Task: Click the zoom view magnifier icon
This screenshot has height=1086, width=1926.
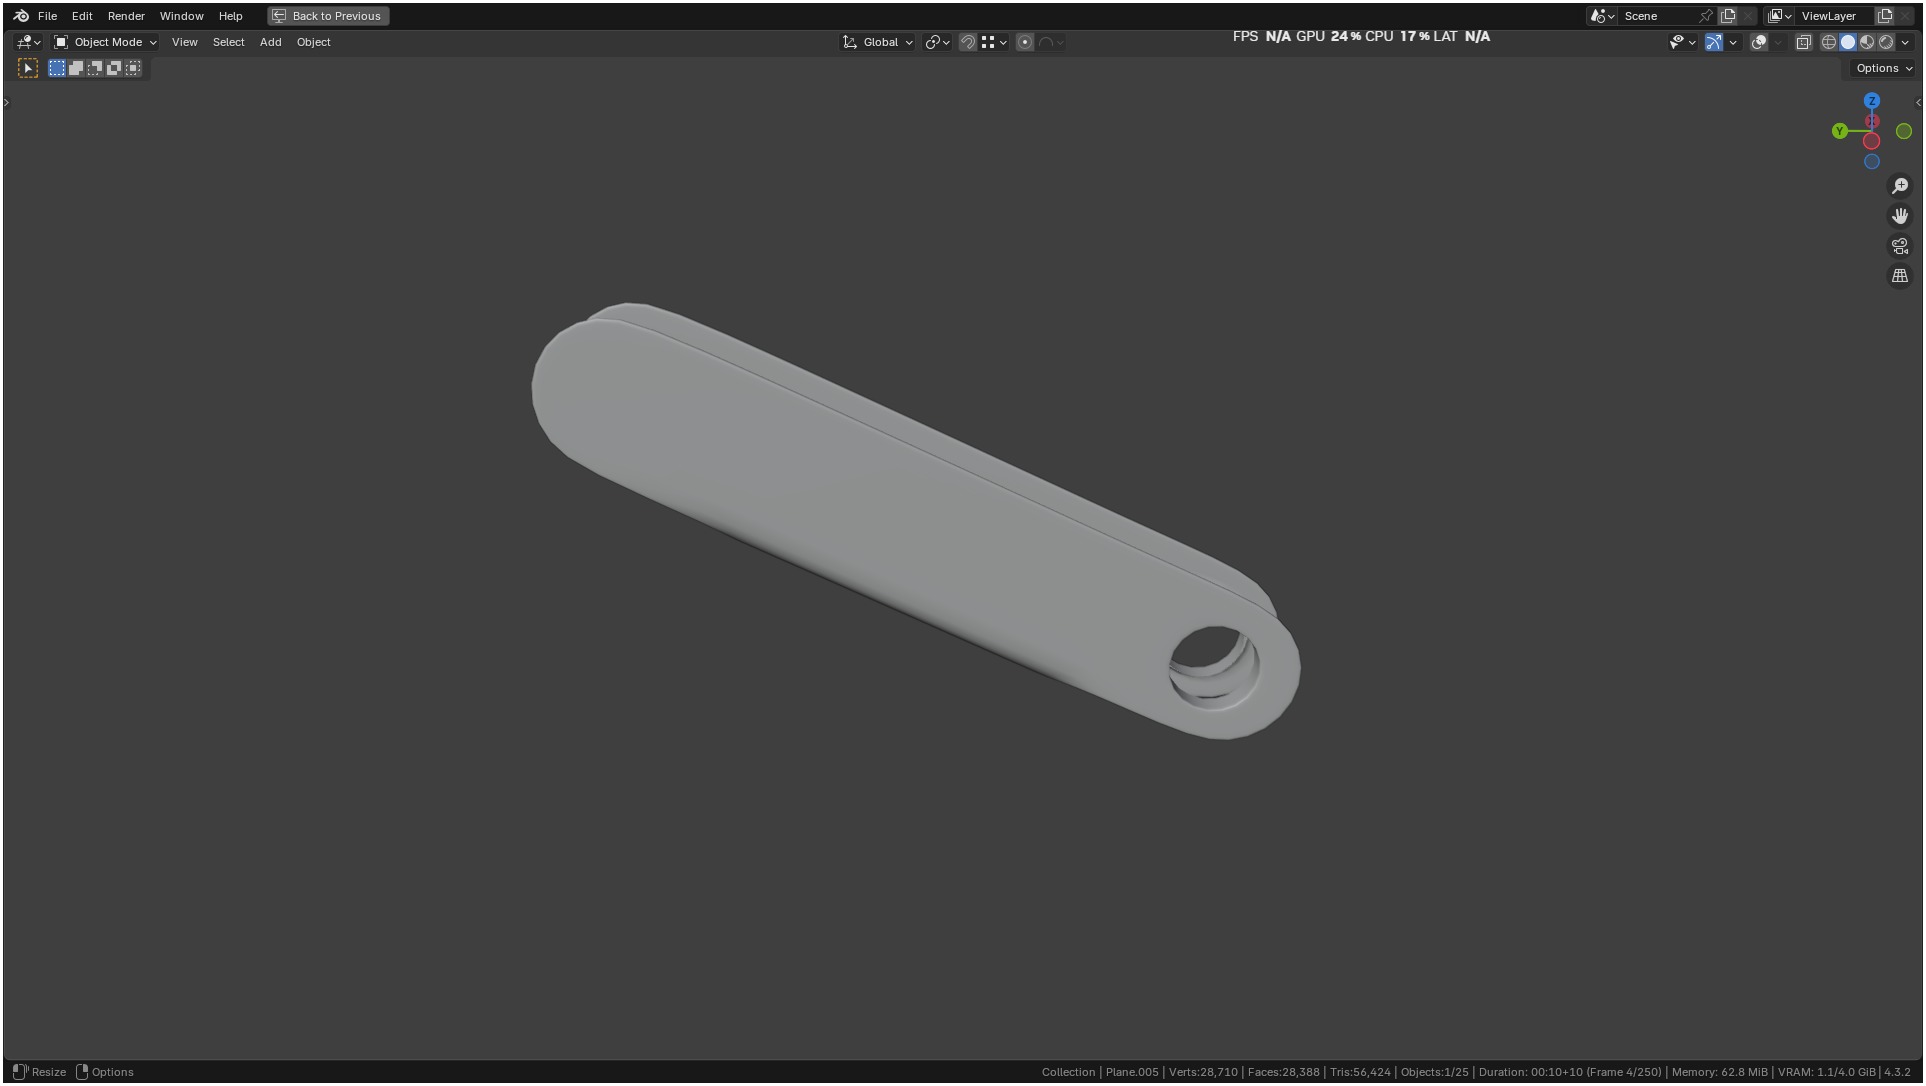Action: (1900, 186)
